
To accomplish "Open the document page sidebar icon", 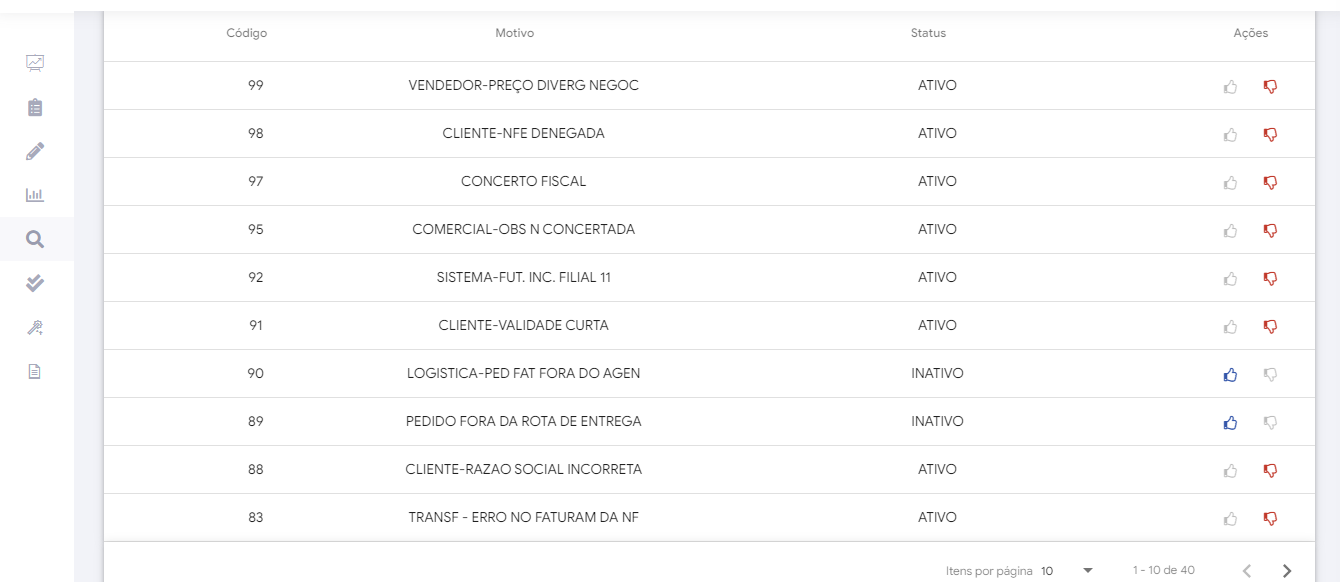I will (35, 371).
